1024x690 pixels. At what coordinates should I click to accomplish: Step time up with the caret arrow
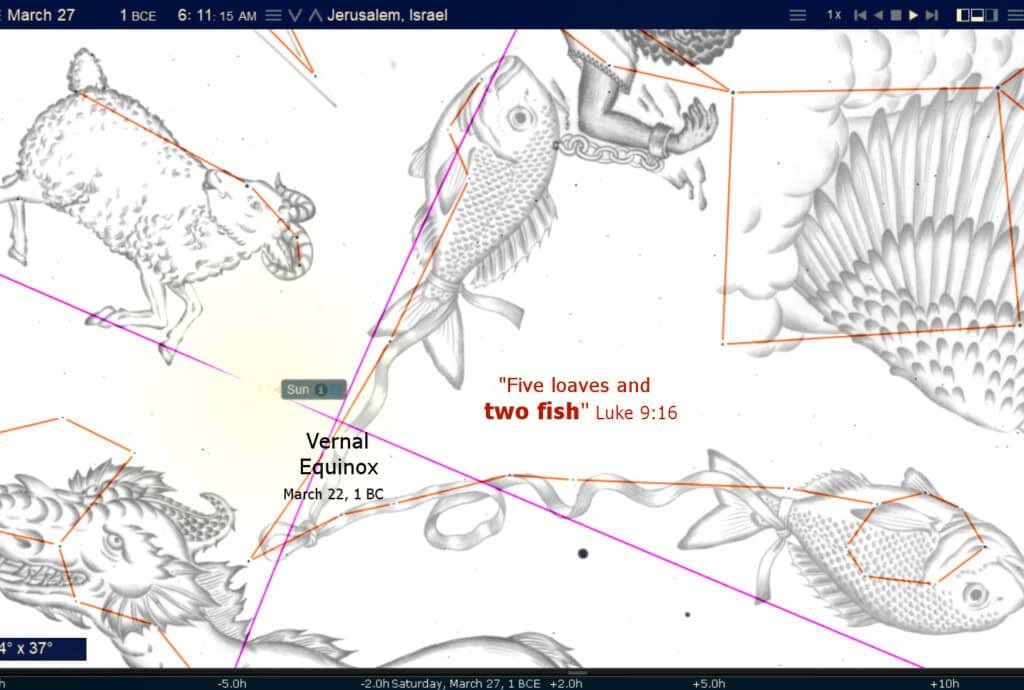coord(315,15)
